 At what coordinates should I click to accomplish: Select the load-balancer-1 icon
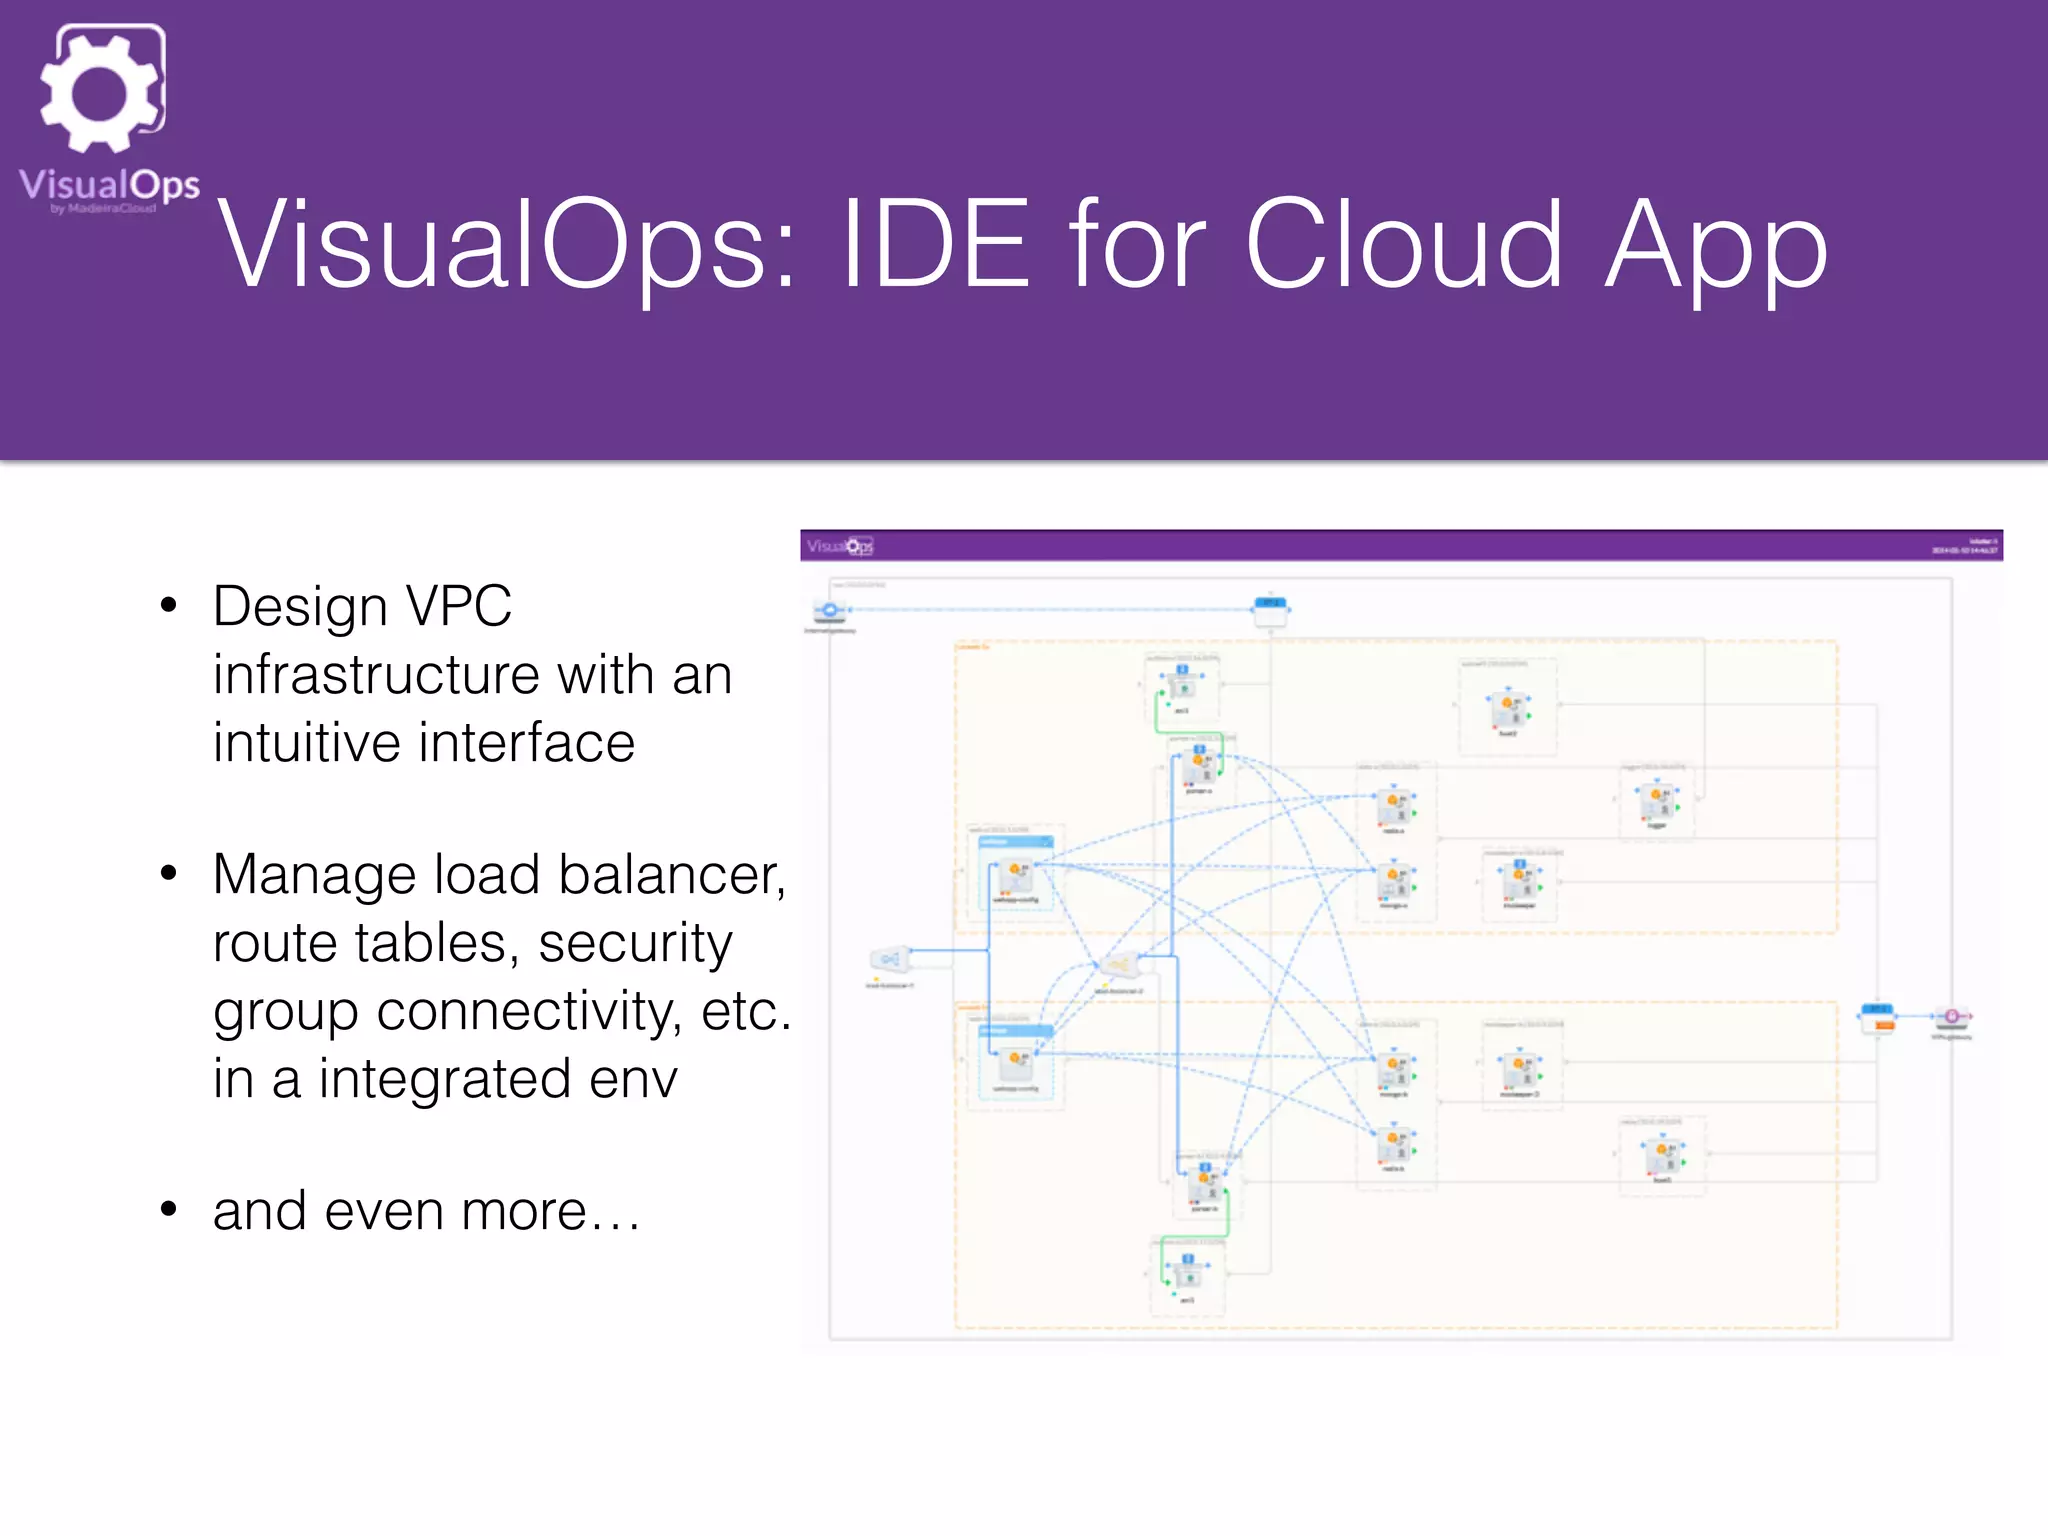click(x=890, y=959)
